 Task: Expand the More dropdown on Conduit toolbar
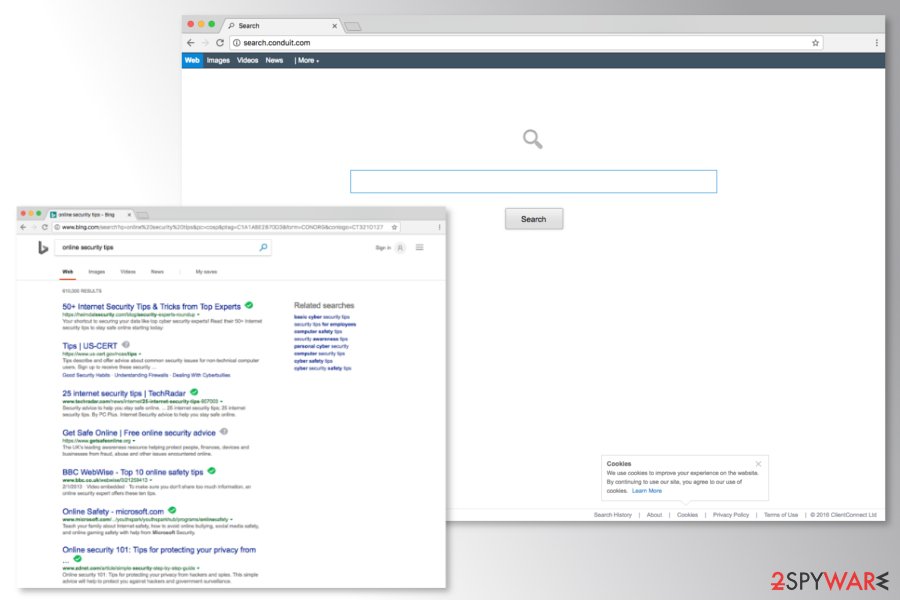click(x=308, y=60)
